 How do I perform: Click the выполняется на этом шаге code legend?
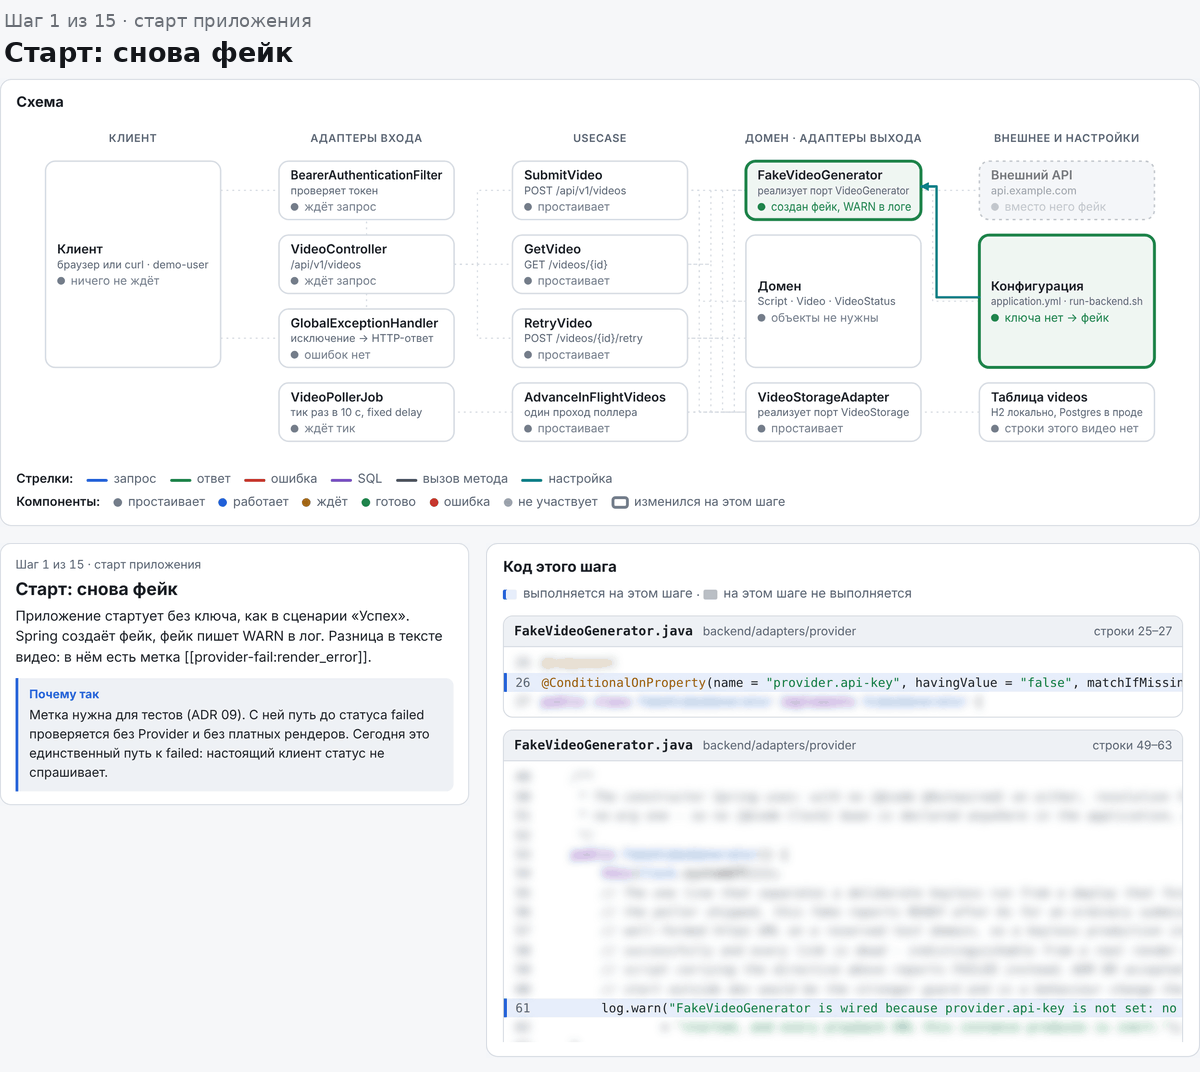598,594
